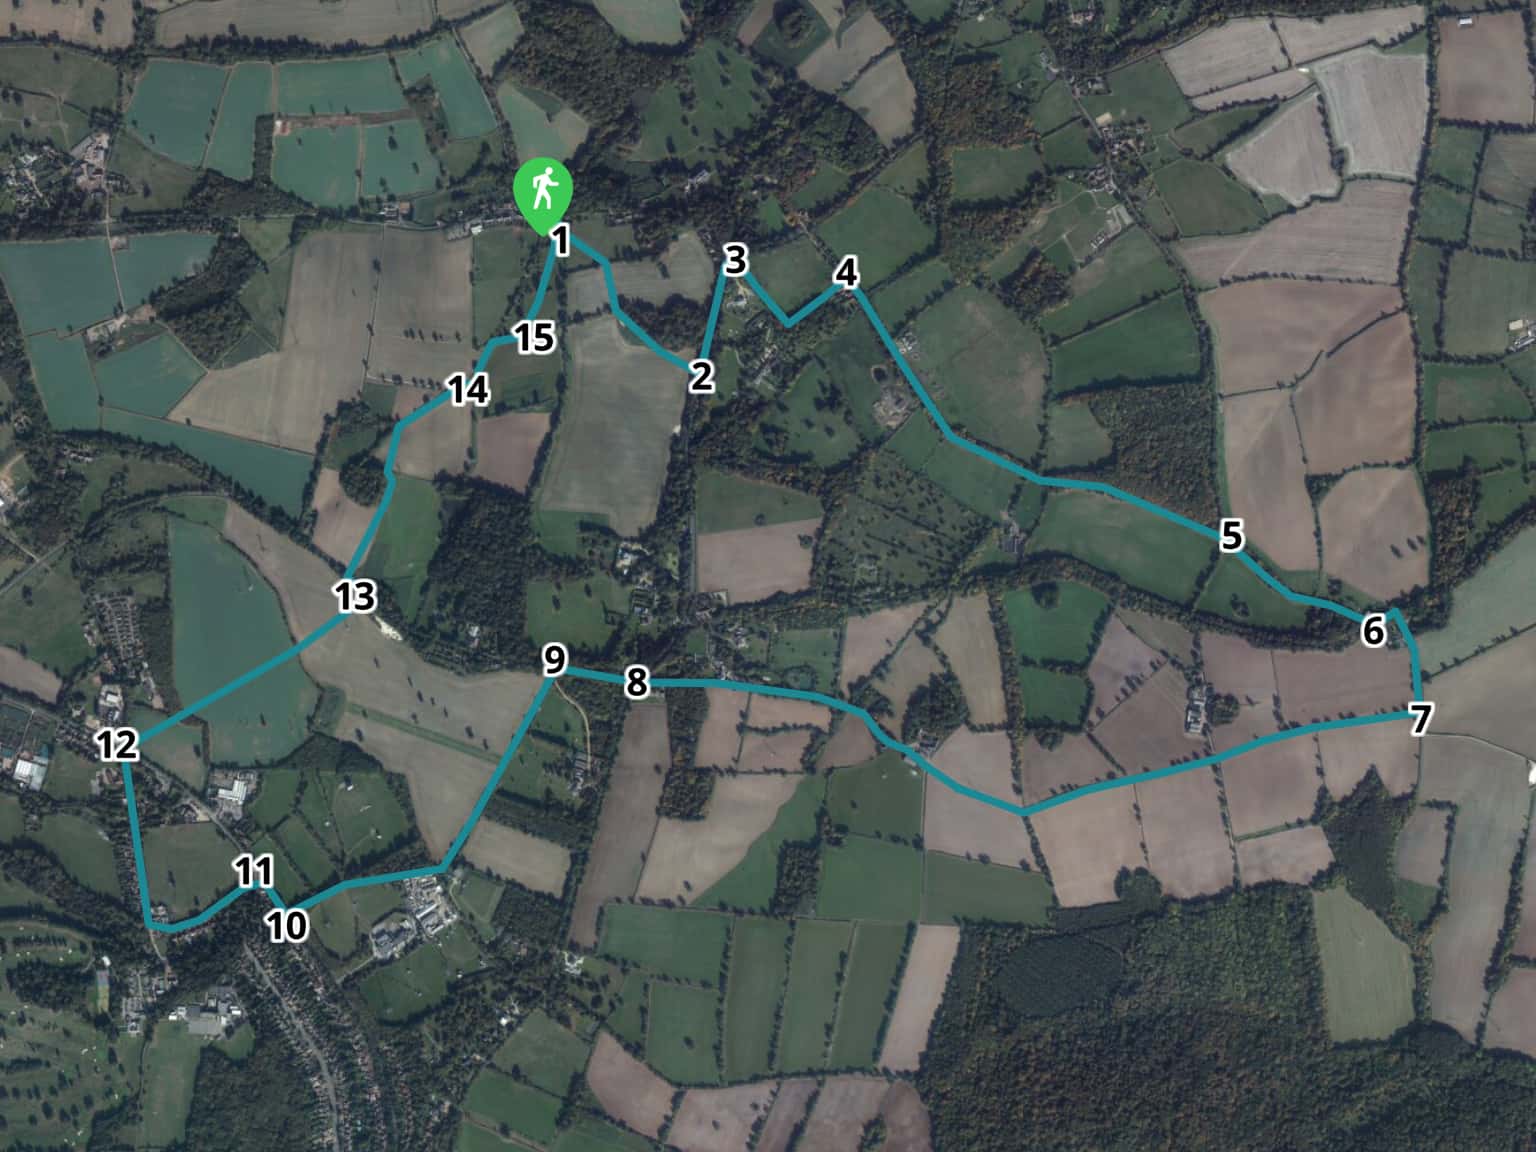Click the teal route line between 4 and 5
The width and height of the screenshot is (1536, 1152).
click(1040, 481)
